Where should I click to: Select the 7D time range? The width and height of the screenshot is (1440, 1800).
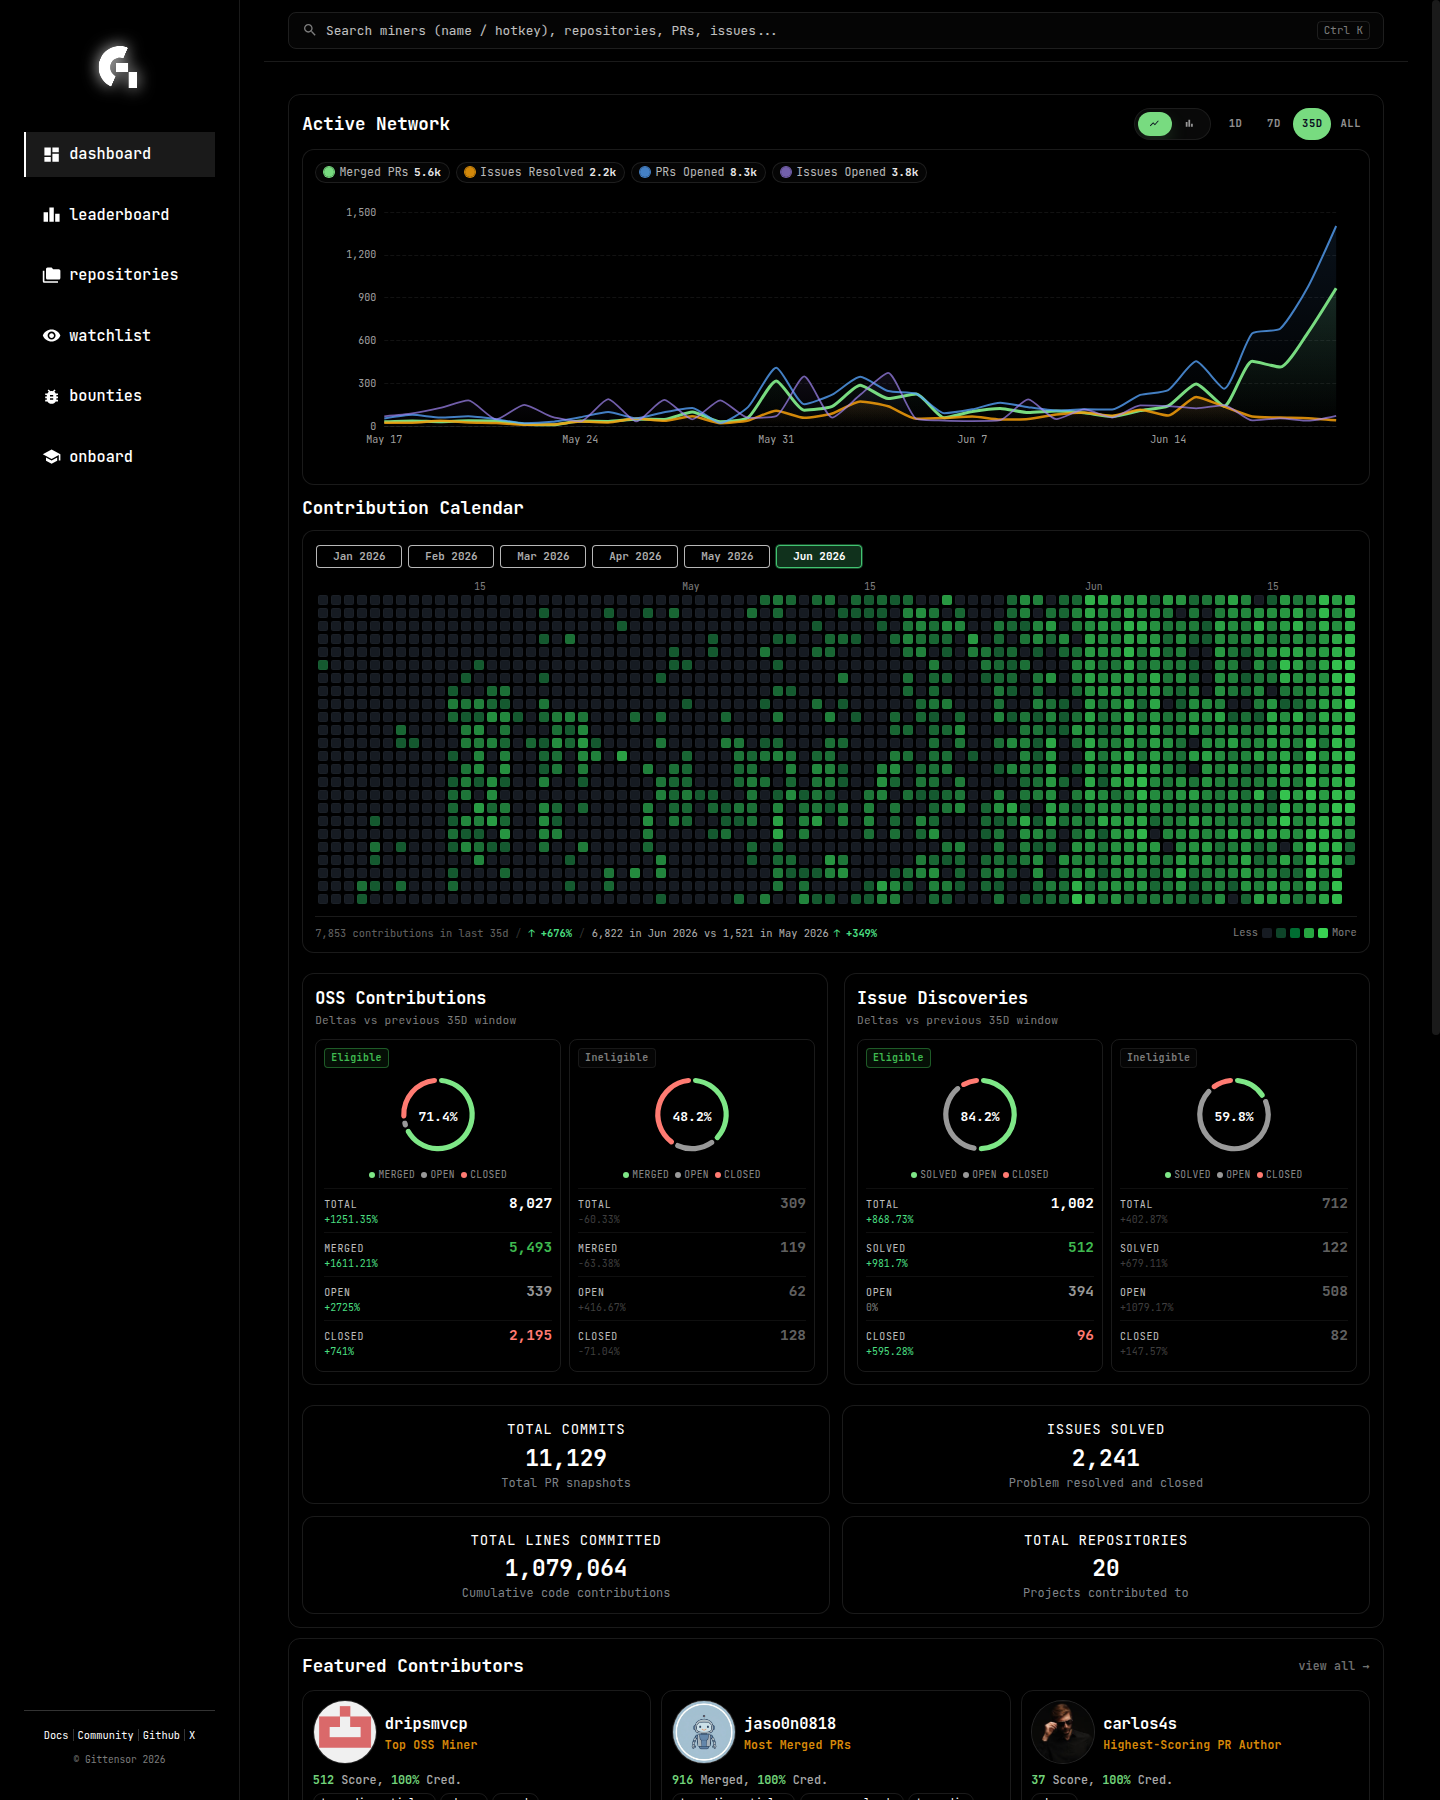coord(1273,124)
